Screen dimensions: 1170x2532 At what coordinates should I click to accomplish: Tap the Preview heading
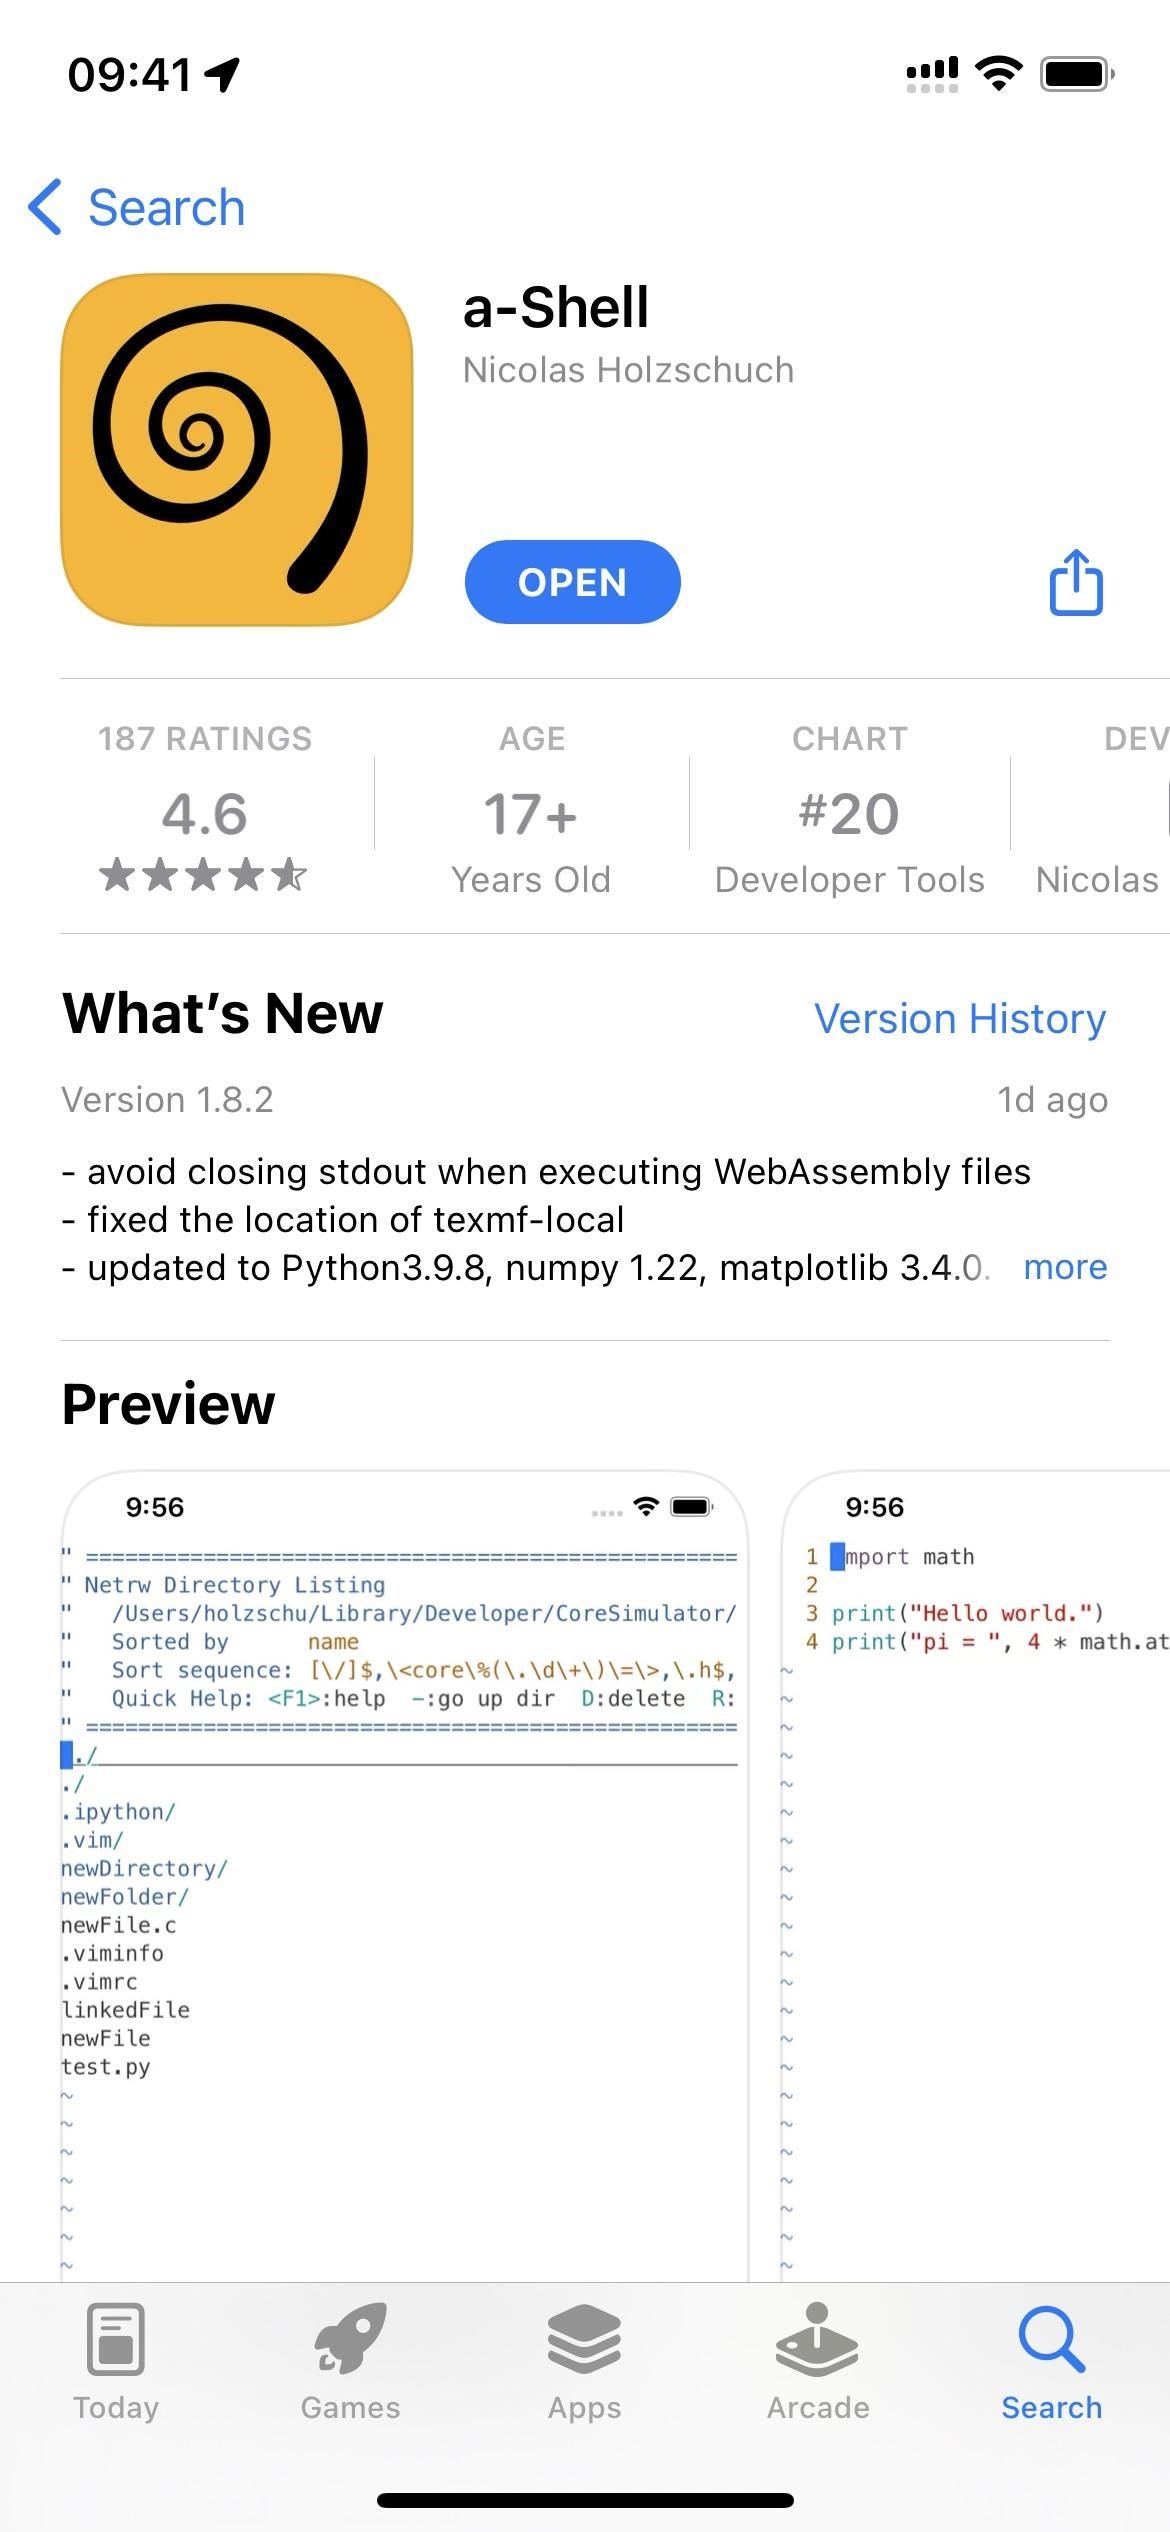(168, 1403)
